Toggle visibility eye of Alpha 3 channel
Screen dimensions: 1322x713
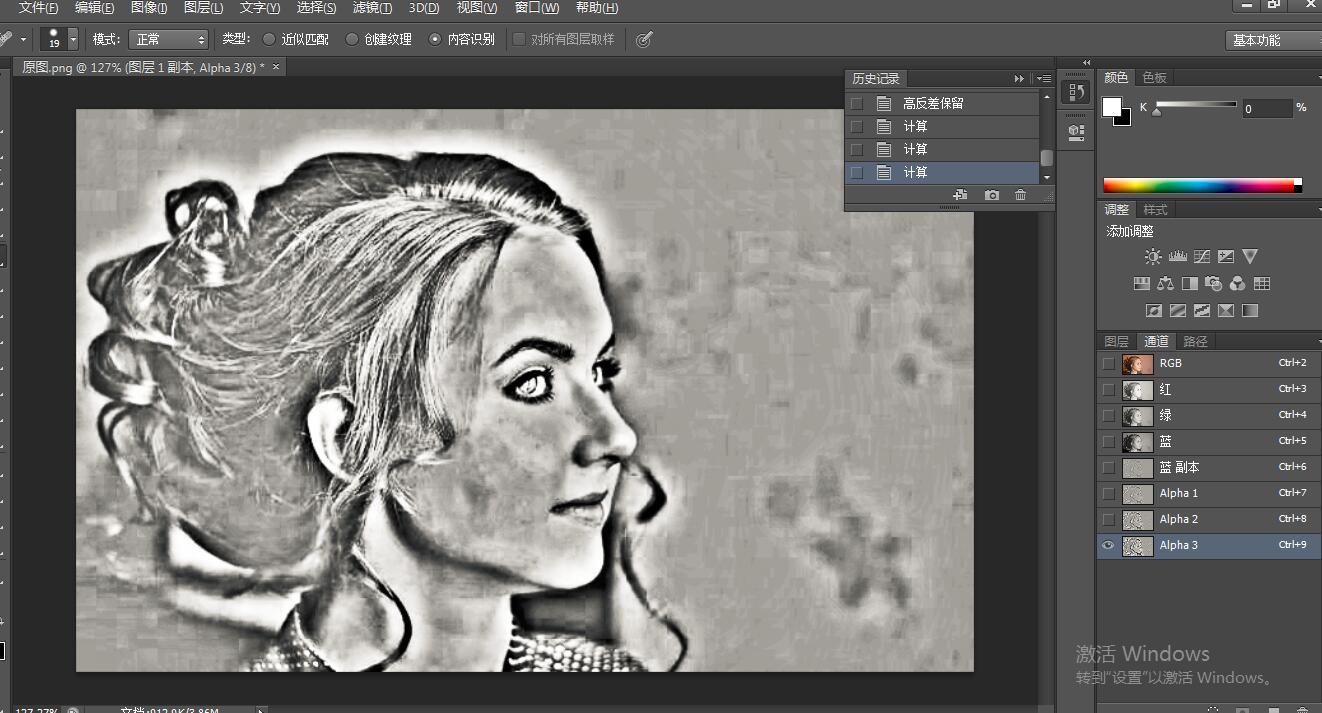1108,545
